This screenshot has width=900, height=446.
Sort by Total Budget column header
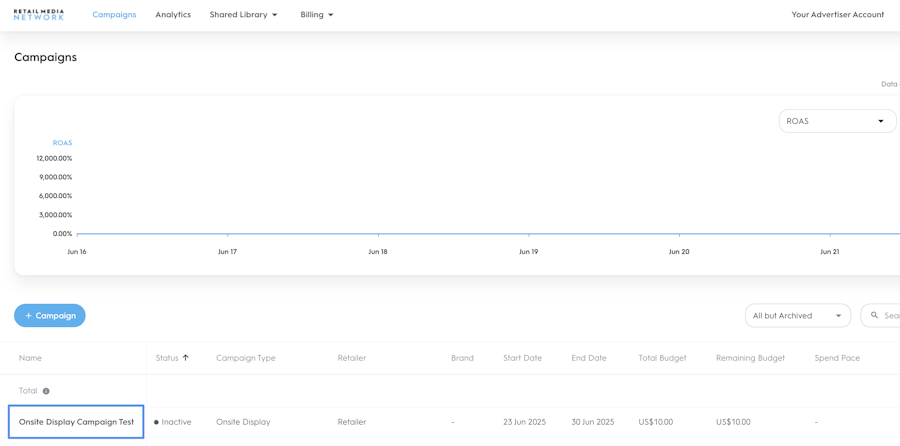(x=662, y=358)
